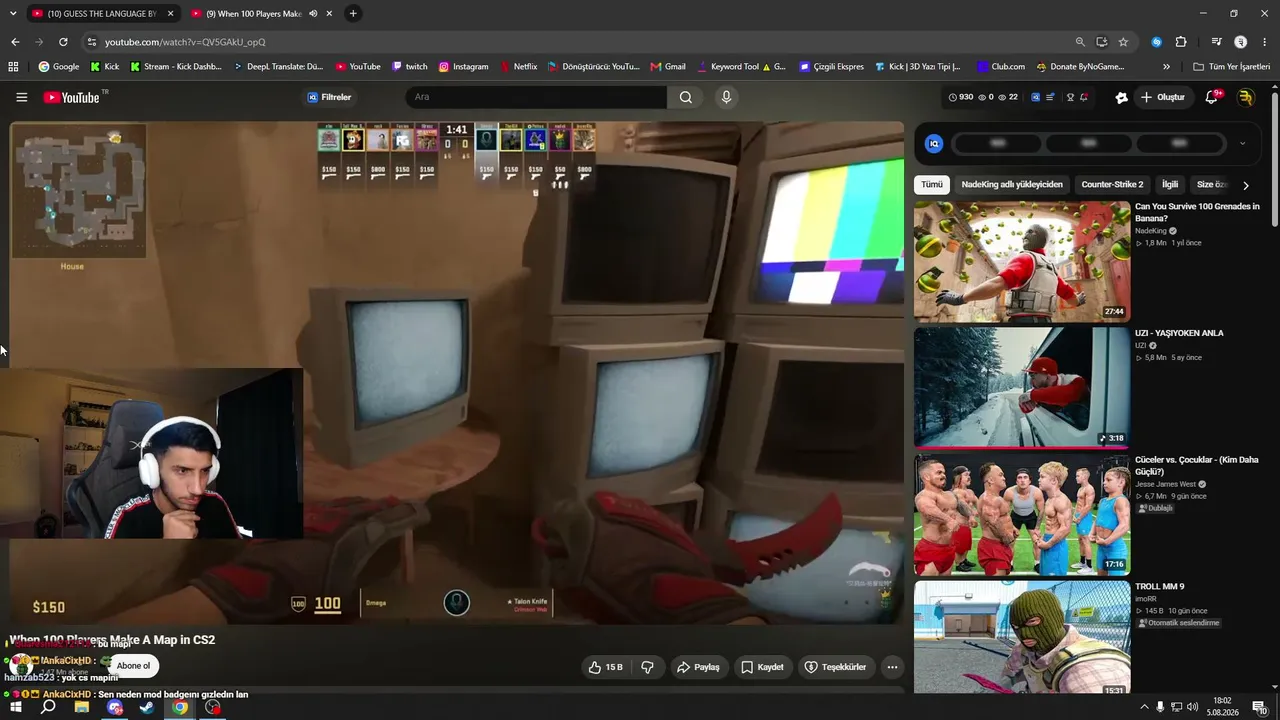Open Chrome extensions puzzle icon
This screenshot has height=720, width=1280.
[x=1181, y=42]
